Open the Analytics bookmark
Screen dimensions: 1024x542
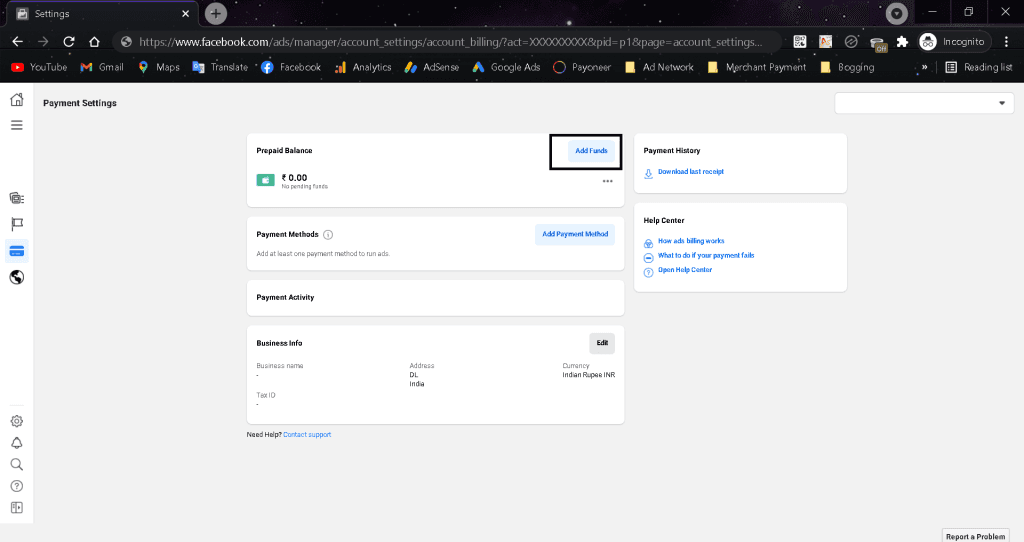(362, 67)
